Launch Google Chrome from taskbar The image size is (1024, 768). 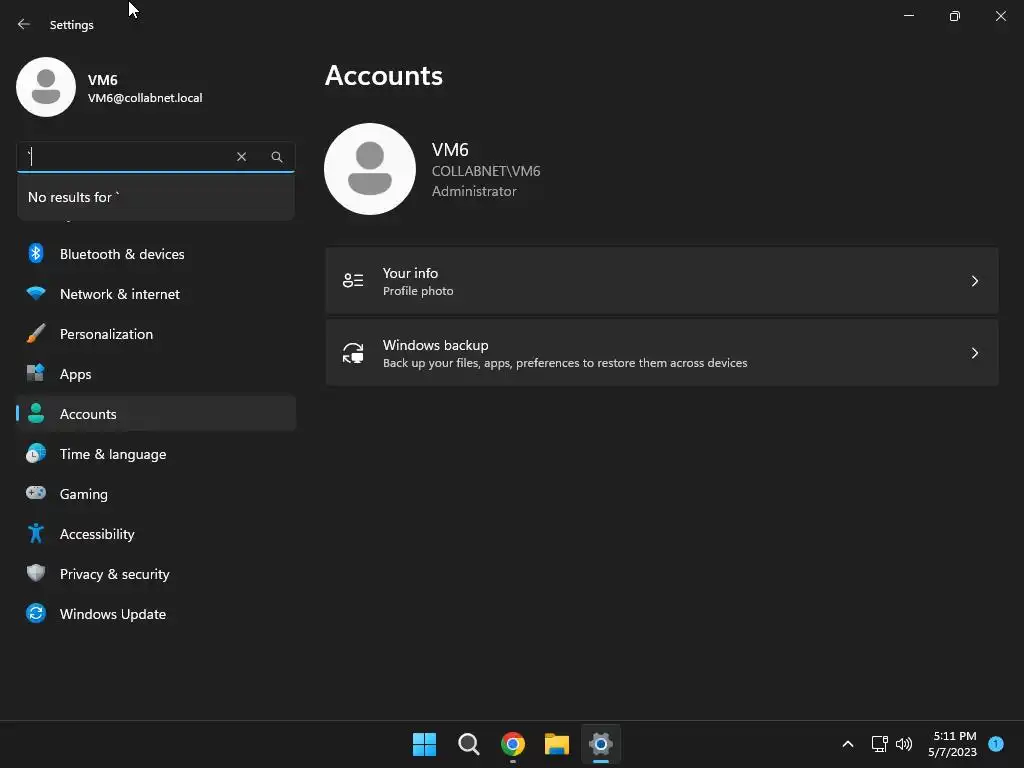coord(513,744)
